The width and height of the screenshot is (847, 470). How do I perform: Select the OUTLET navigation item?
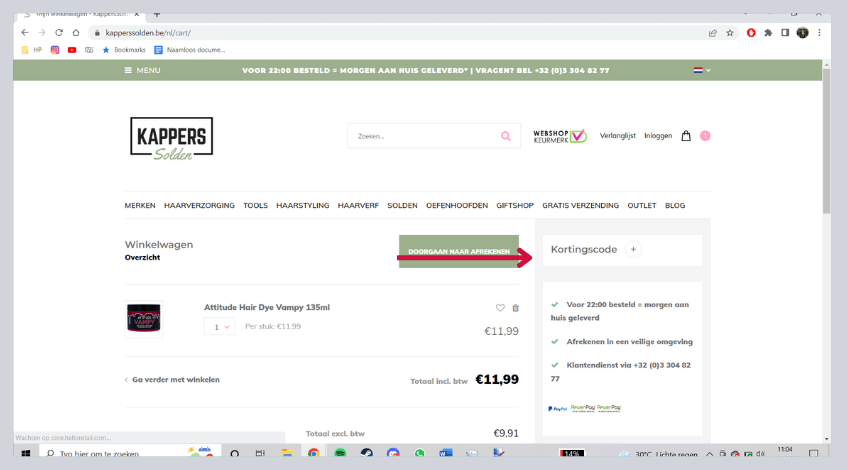[x=641, y=205]
